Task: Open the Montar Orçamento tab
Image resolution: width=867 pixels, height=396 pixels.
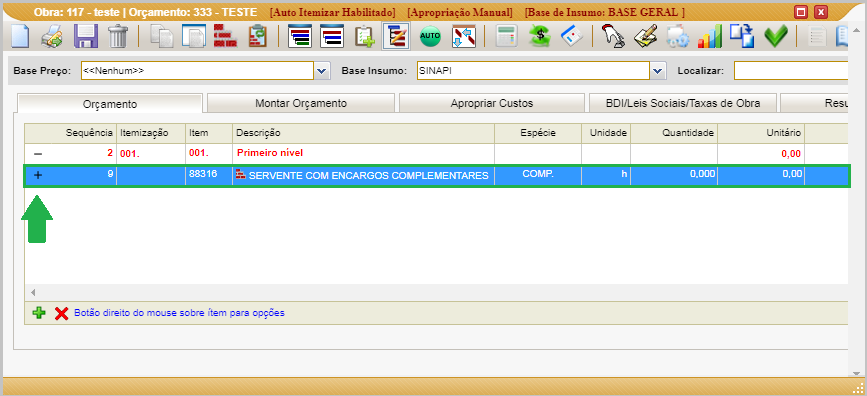Action: (301, 103)
